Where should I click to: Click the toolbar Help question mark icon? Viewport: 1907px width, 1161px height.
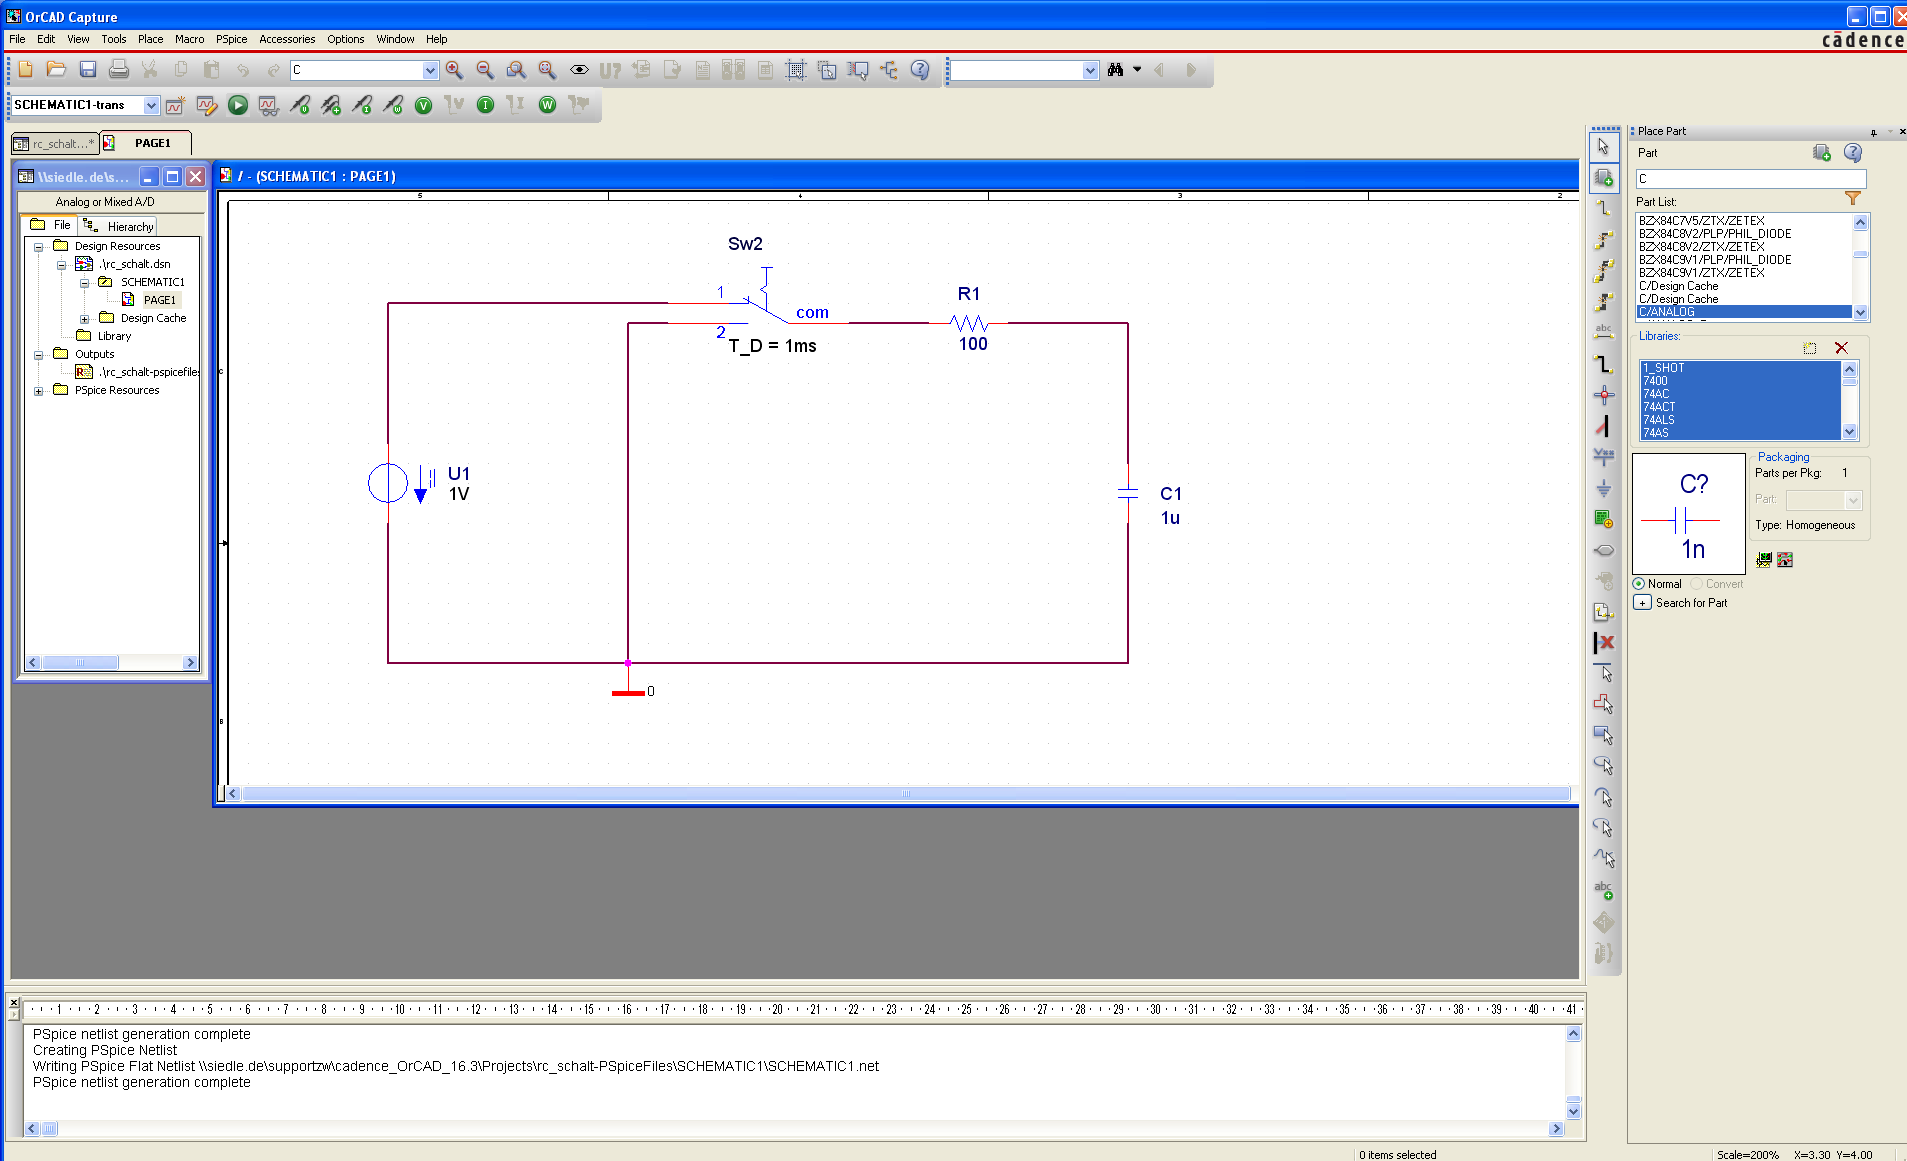click(x=920, y=69)
